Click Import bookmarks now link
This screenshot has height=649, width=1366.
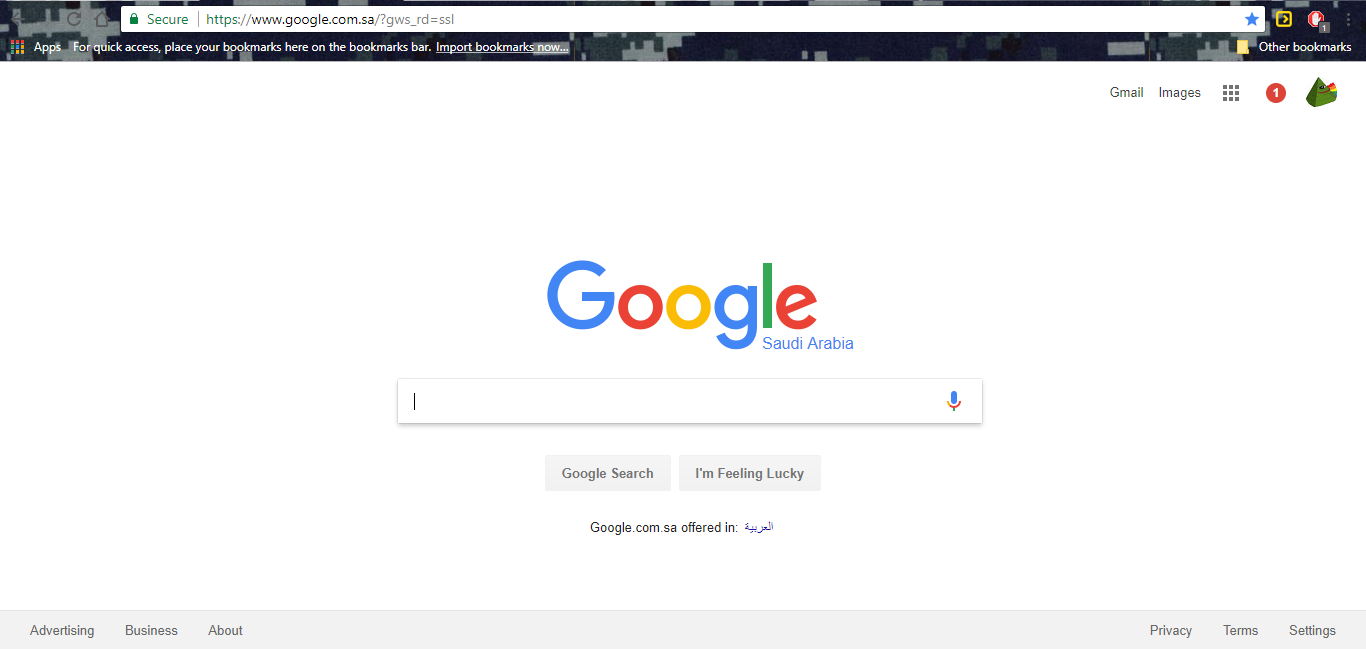(502, 47)
